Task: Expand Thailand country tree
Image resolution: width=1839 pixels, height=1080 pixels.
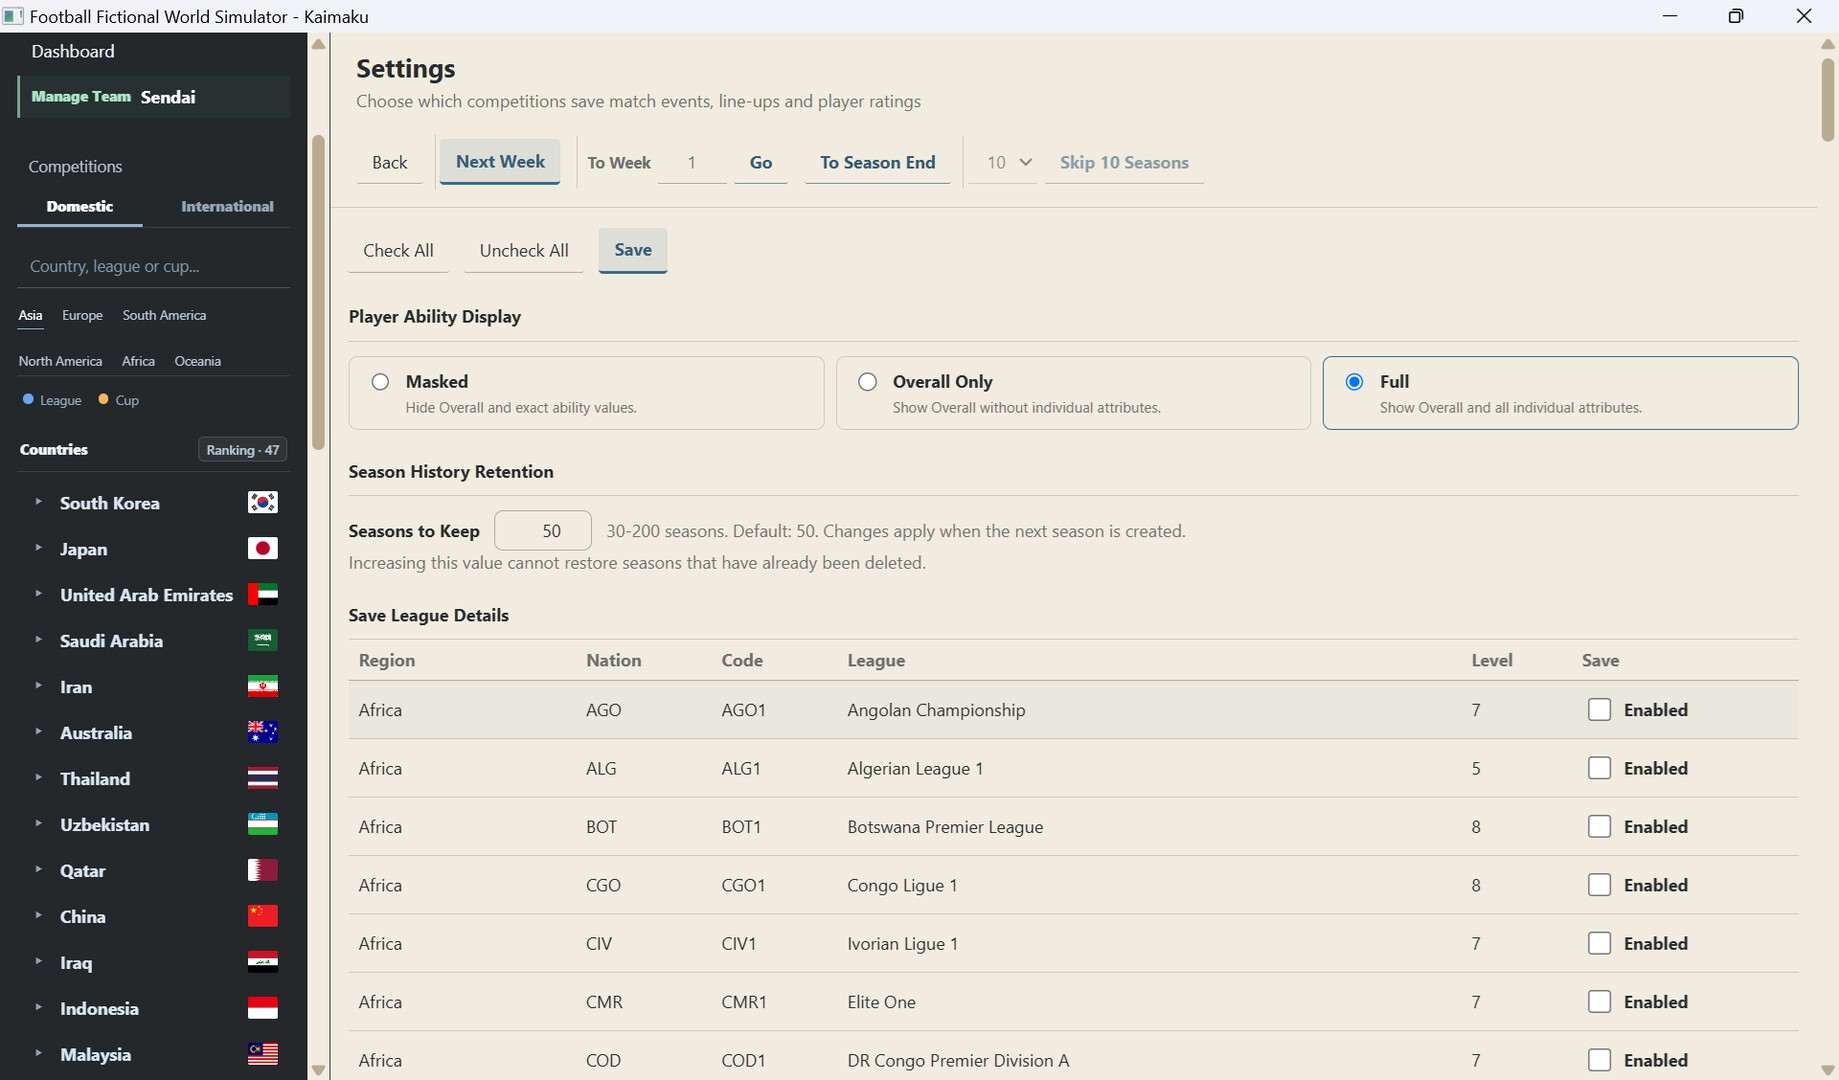Action: point(38,778)
